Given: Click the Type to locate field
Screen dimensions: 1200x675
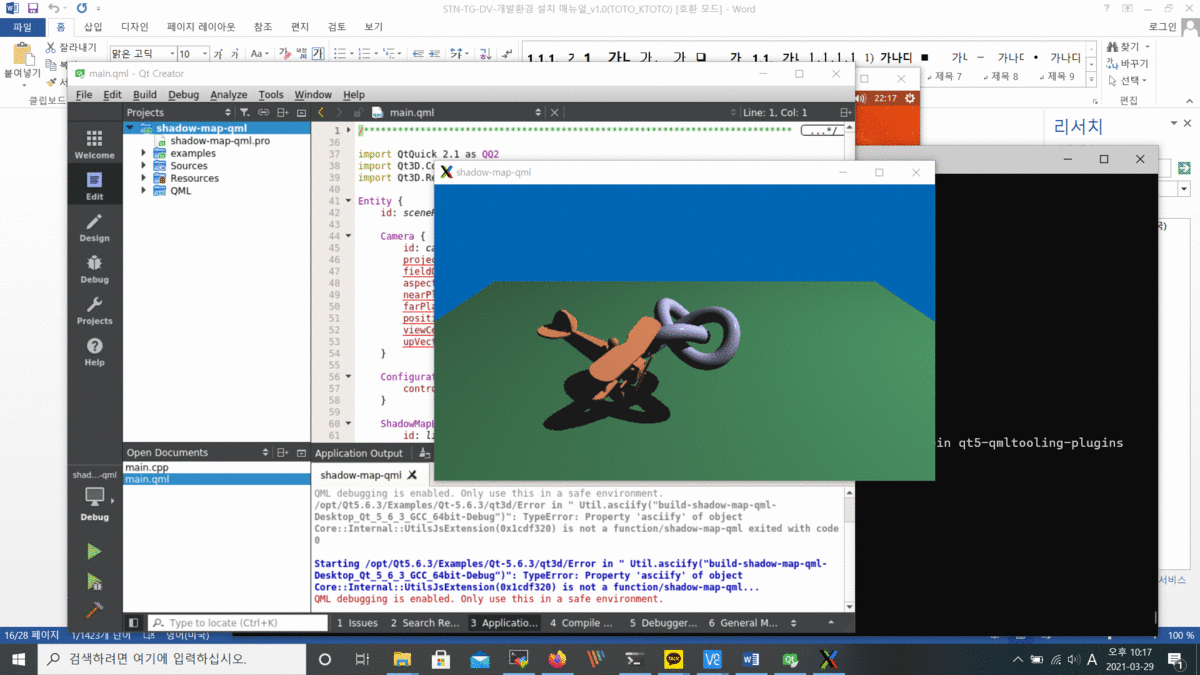Looking at the screenshot, I should pyautogui.click(x=238, y=623).
